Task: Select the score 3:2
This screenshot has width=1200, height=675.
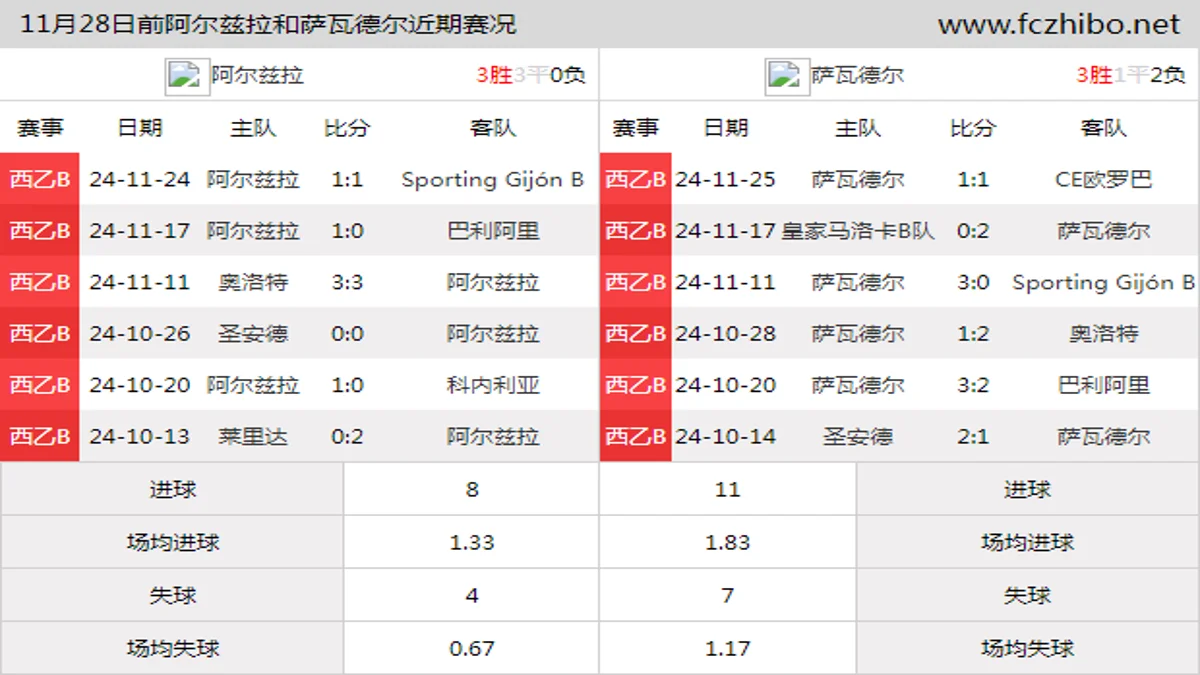Action: [x=973, y=385]
